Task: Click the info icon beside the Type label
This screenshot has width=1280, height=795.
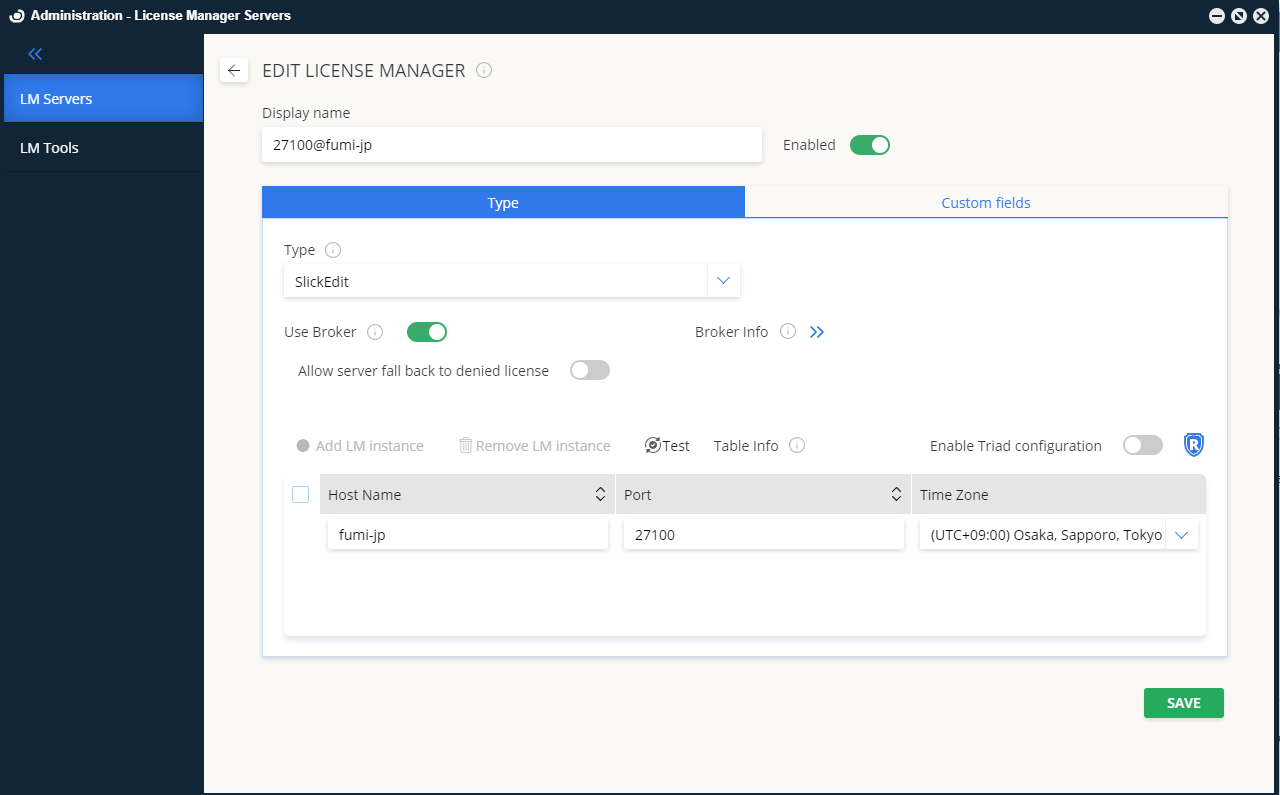Action: point(331,249)
